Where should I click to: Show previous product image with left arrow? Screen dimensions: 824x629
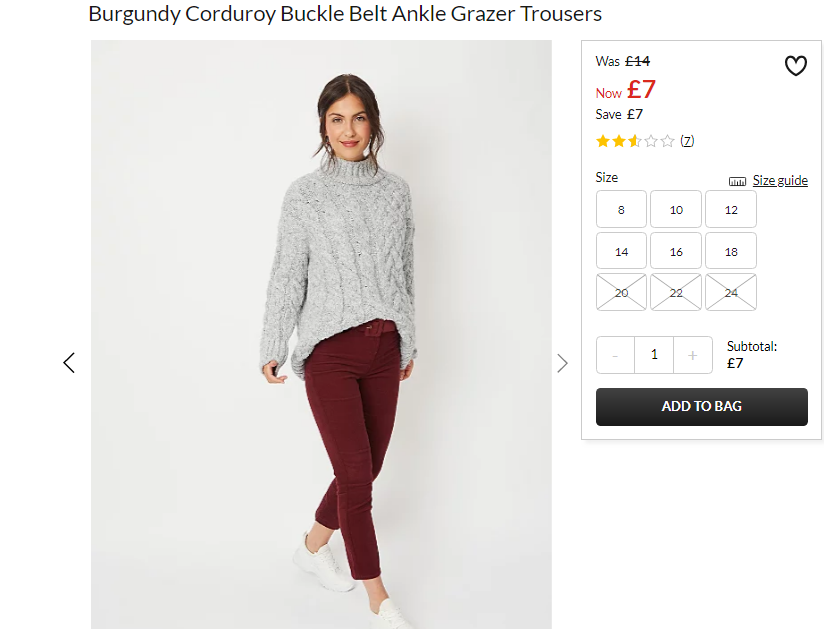(x=69, y=363)
